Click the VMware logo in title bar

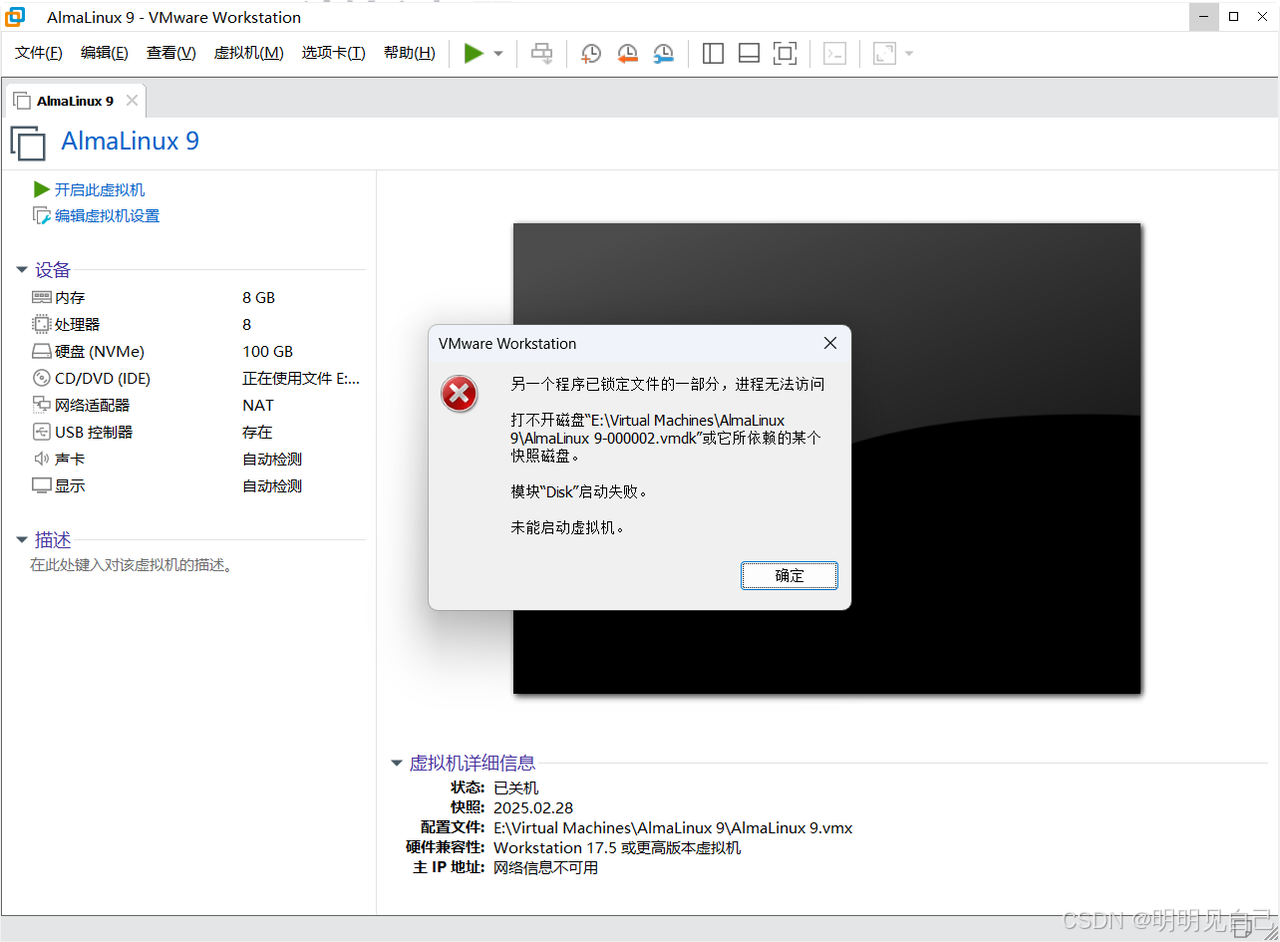click(x=17, y=17)
